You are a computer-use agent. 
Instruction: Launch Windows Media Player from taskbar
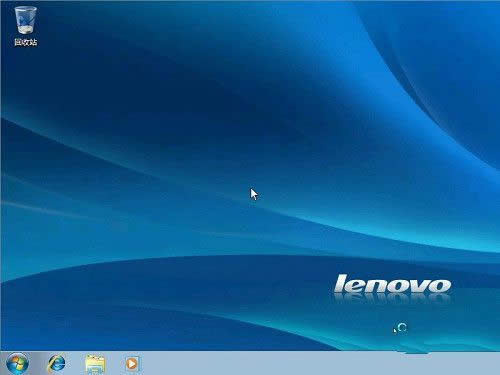(132, 363)
